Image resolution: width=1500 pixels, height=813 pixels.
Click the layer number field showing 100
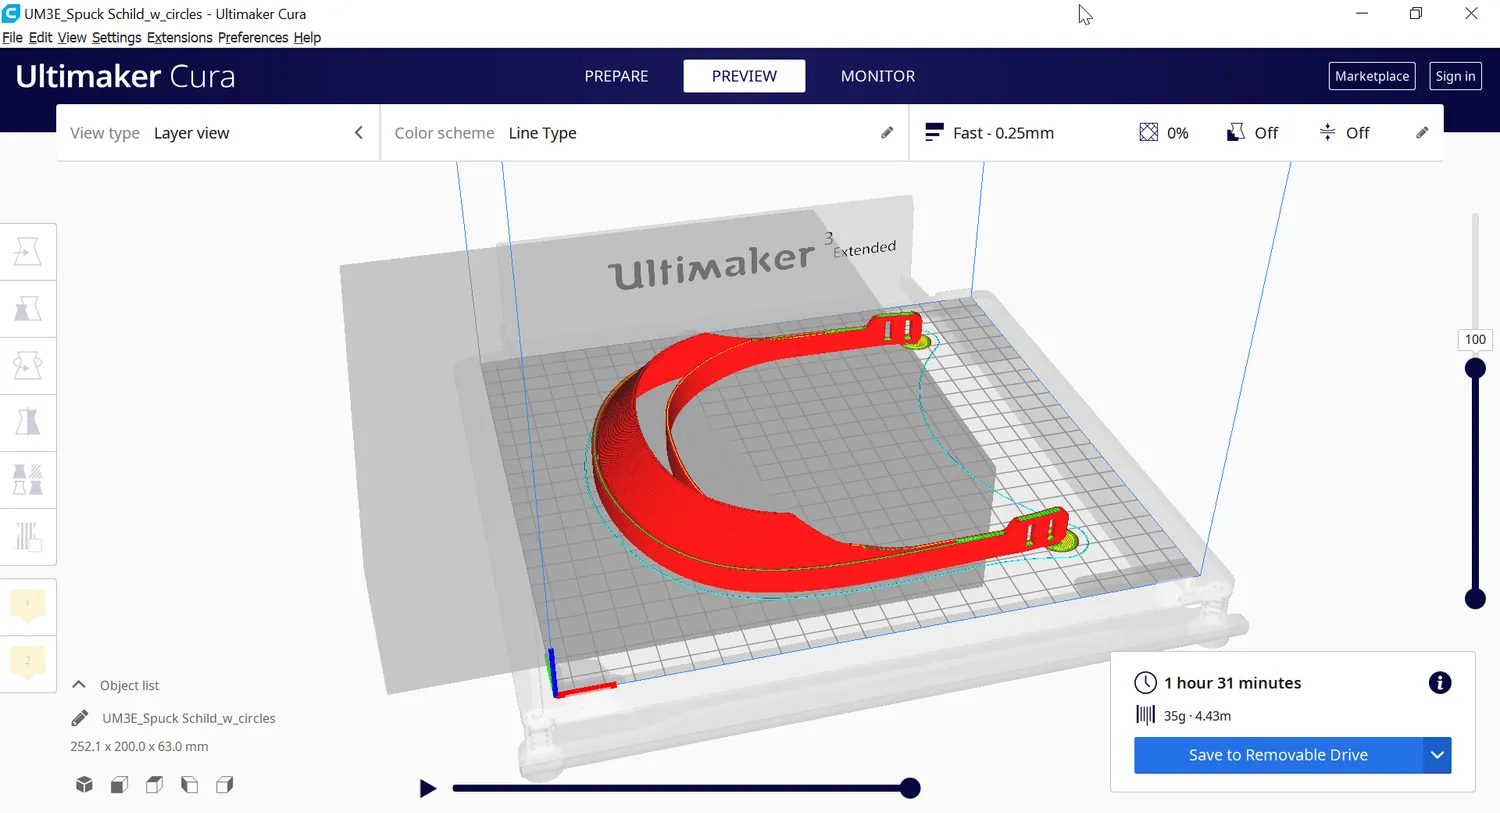(1475, 339)
